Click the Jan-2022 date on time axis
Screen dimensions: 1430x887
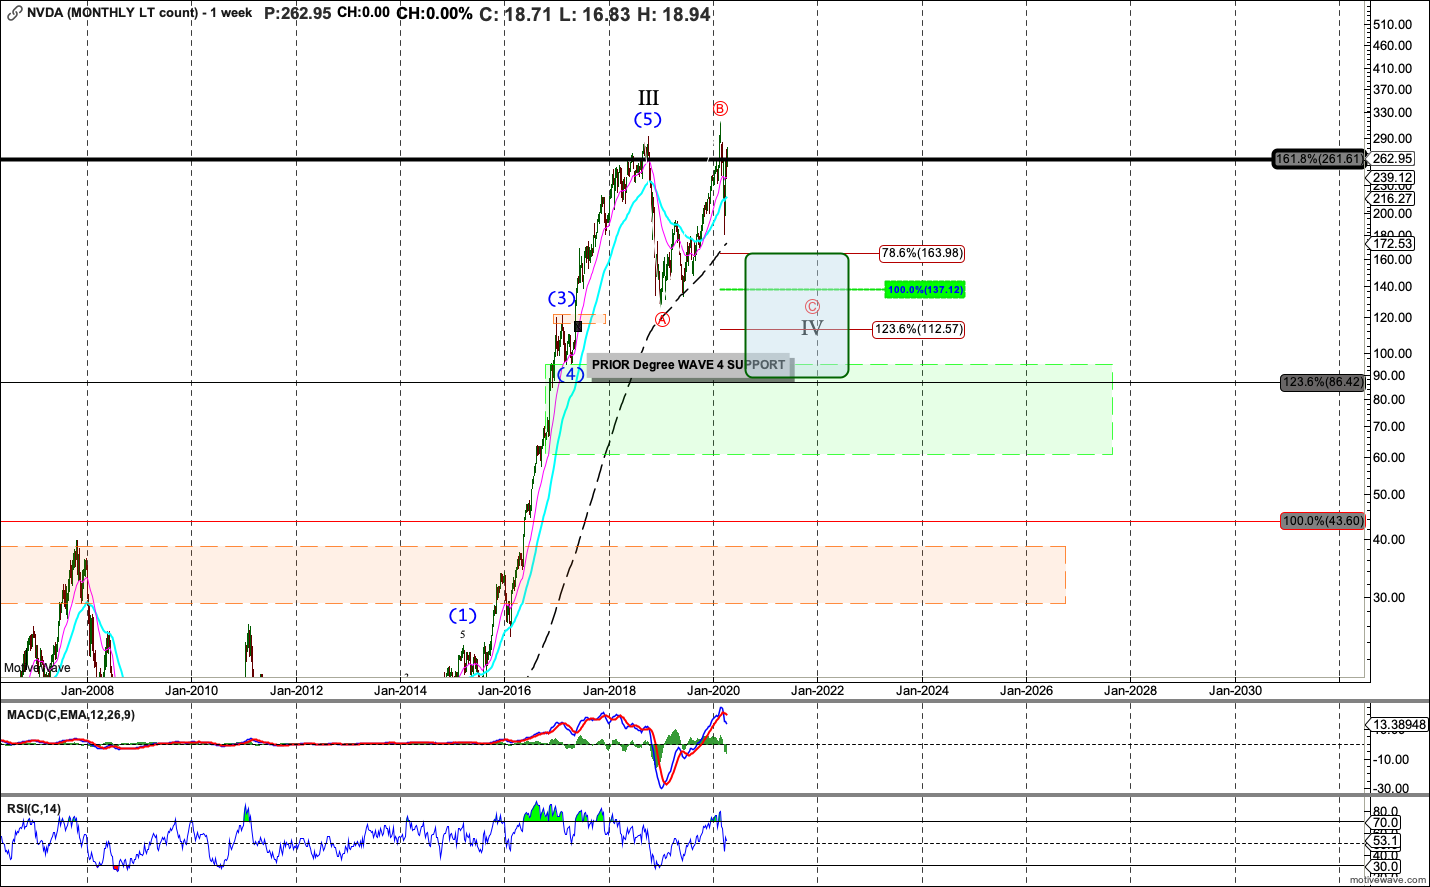(x=817, y=690)
